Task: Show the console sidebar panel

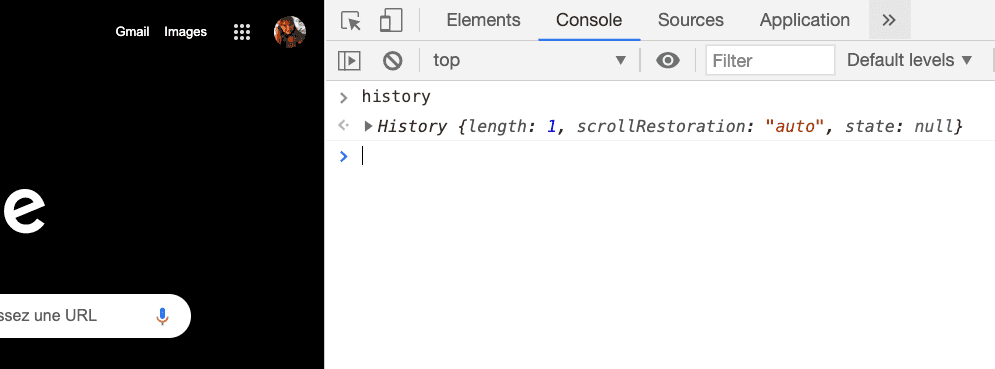Action: click(349, 60)
